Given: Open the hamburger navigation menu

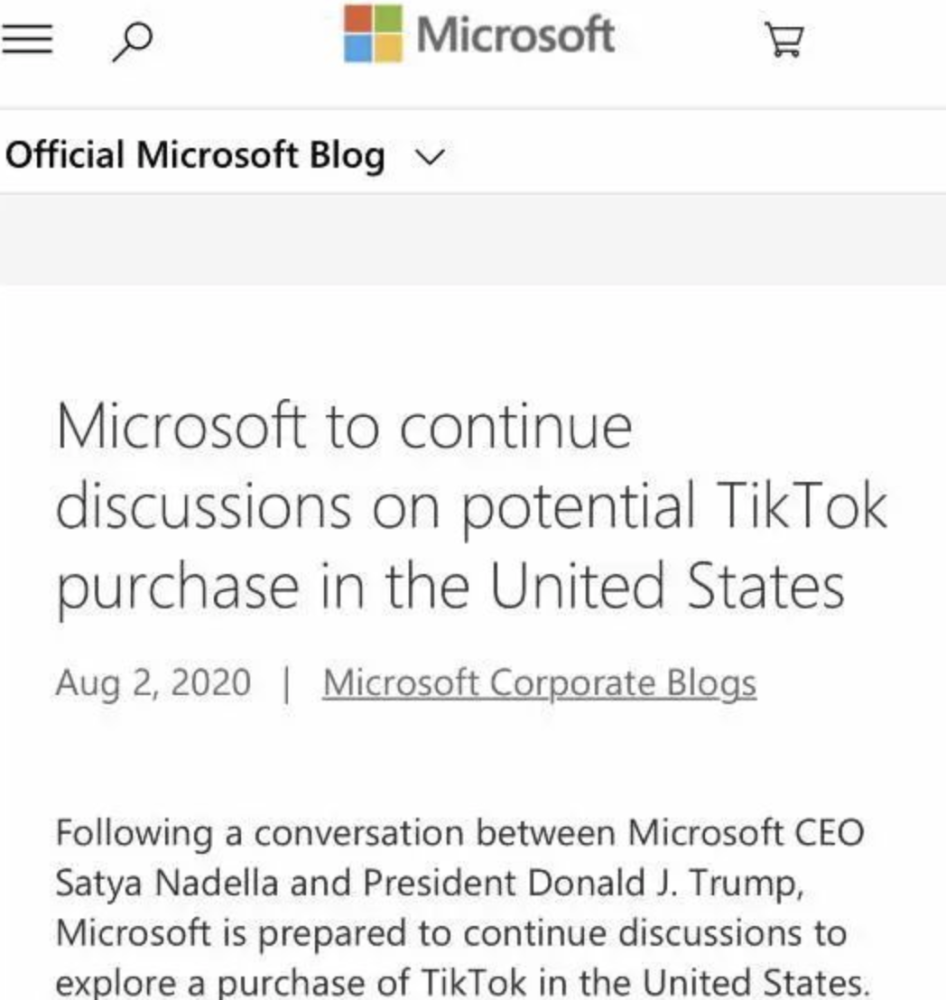Looking at the screenshot, I should pos(27,39).
